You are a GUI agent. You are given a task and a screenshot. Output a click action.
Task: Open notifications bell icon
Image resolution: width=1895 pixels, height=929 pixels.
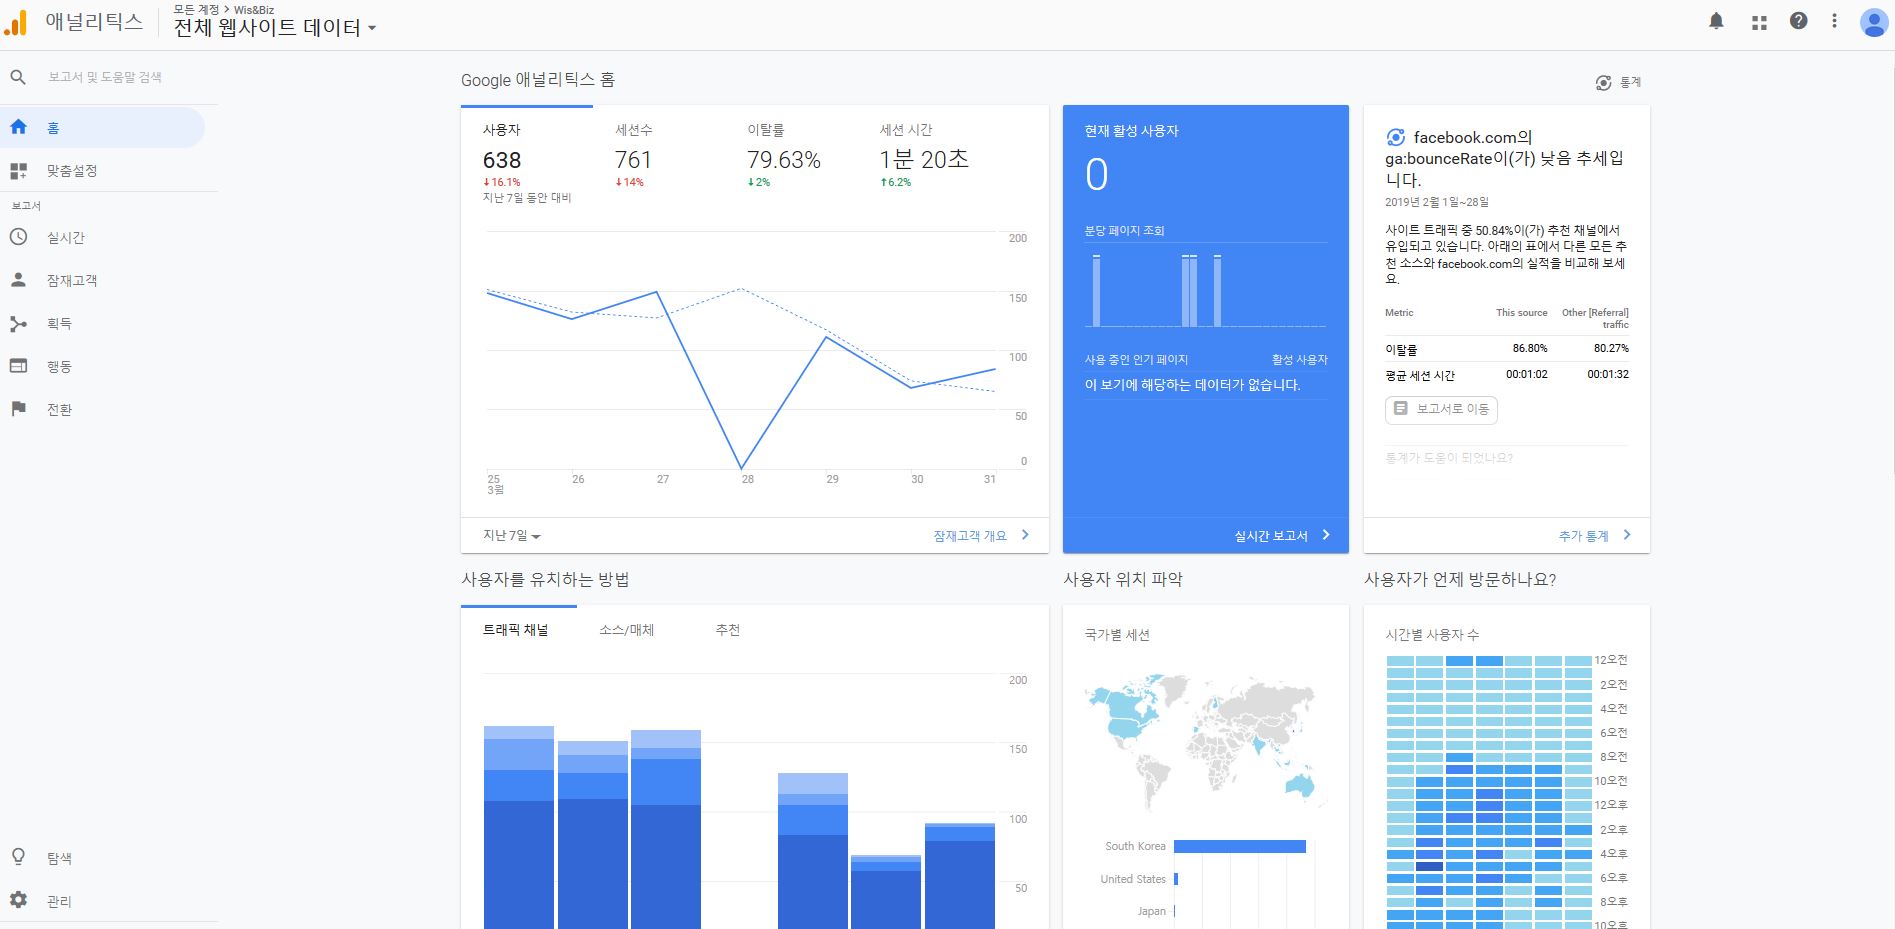pyautogui.click(x=1716, y=21)
